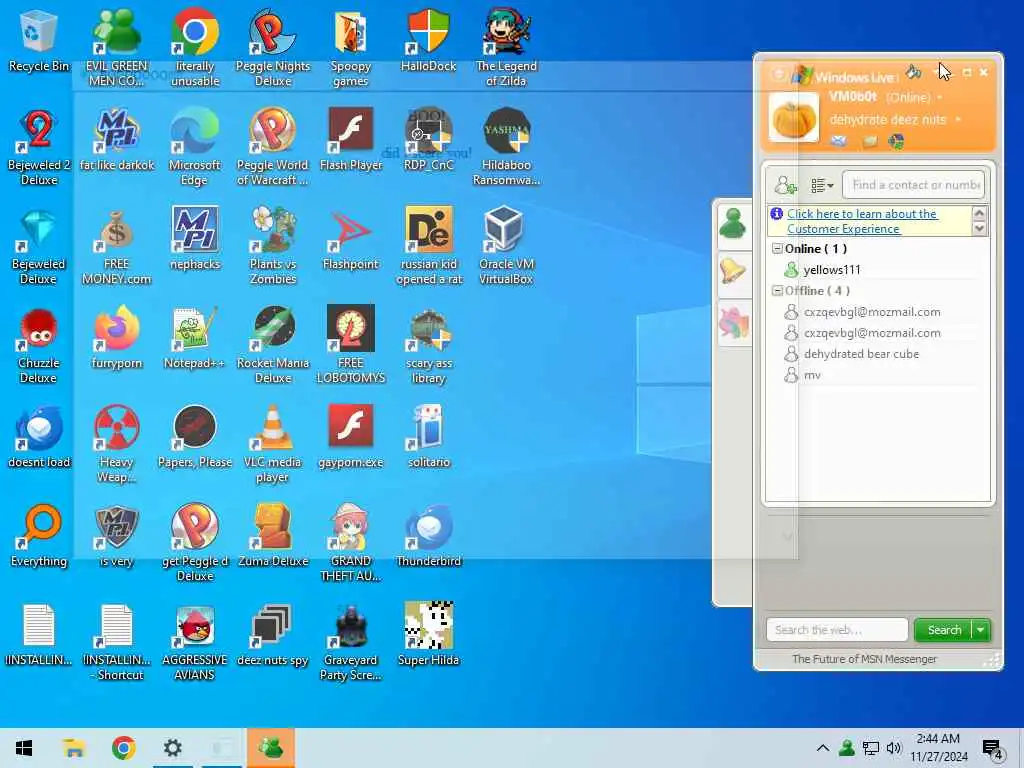Image resolution: width=1024 pixels, height=768 pixels.
Task: Select the Recycle Bin icon
Action: click(x=39, y=40)
